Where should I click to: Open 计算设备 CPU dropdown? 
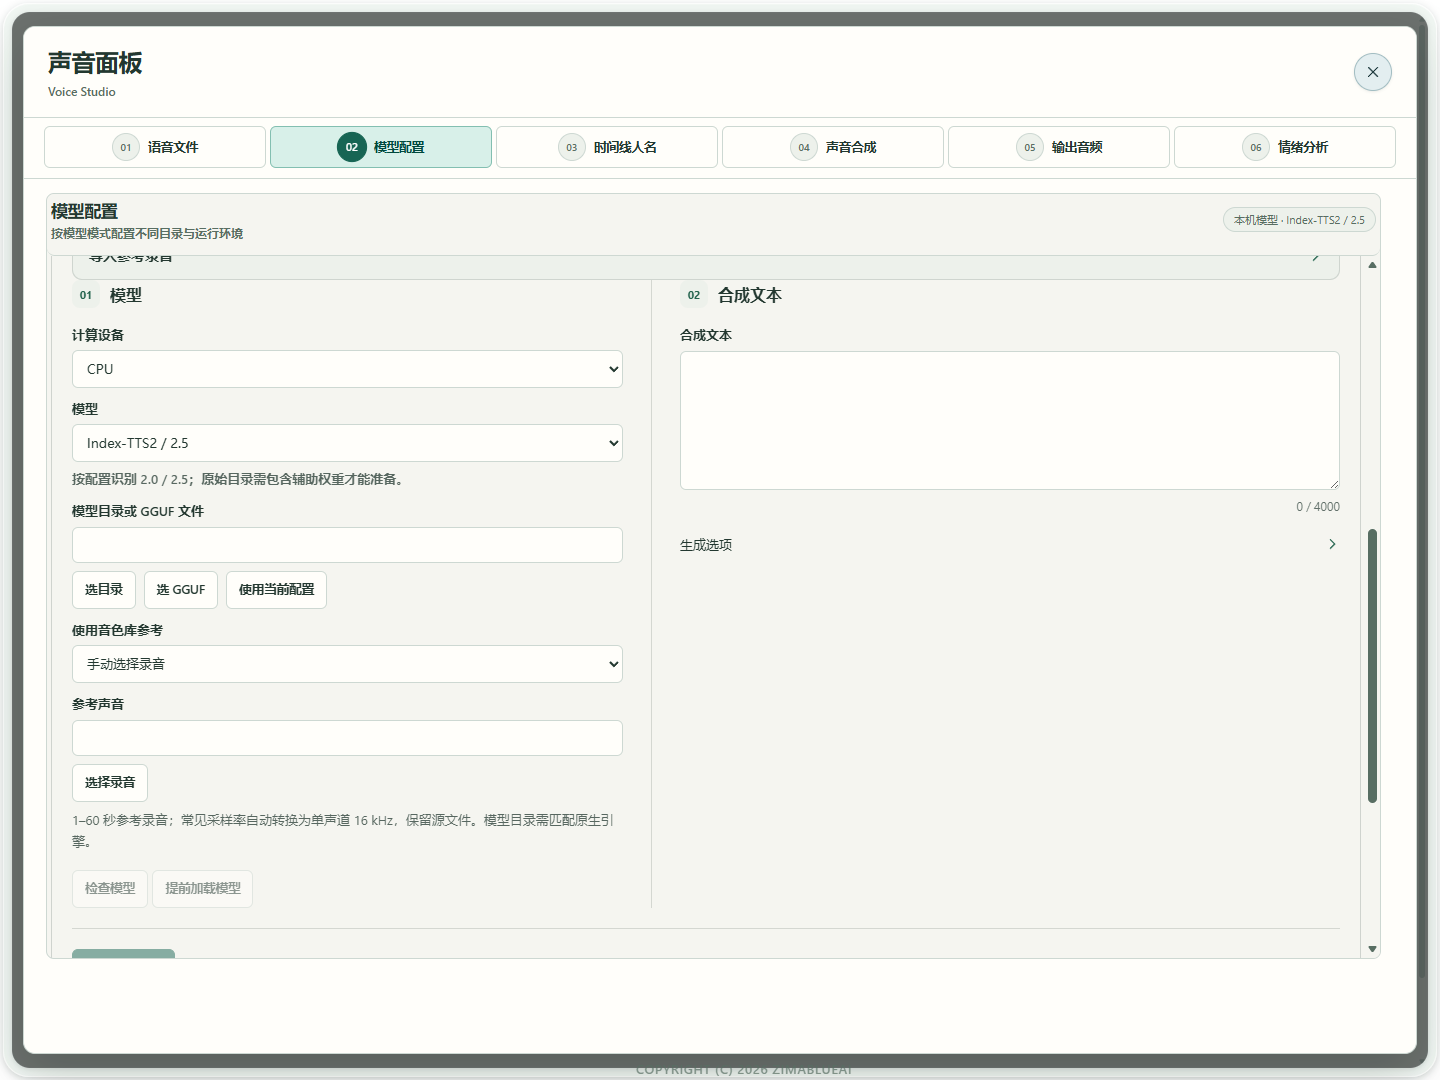coord(347,369)
